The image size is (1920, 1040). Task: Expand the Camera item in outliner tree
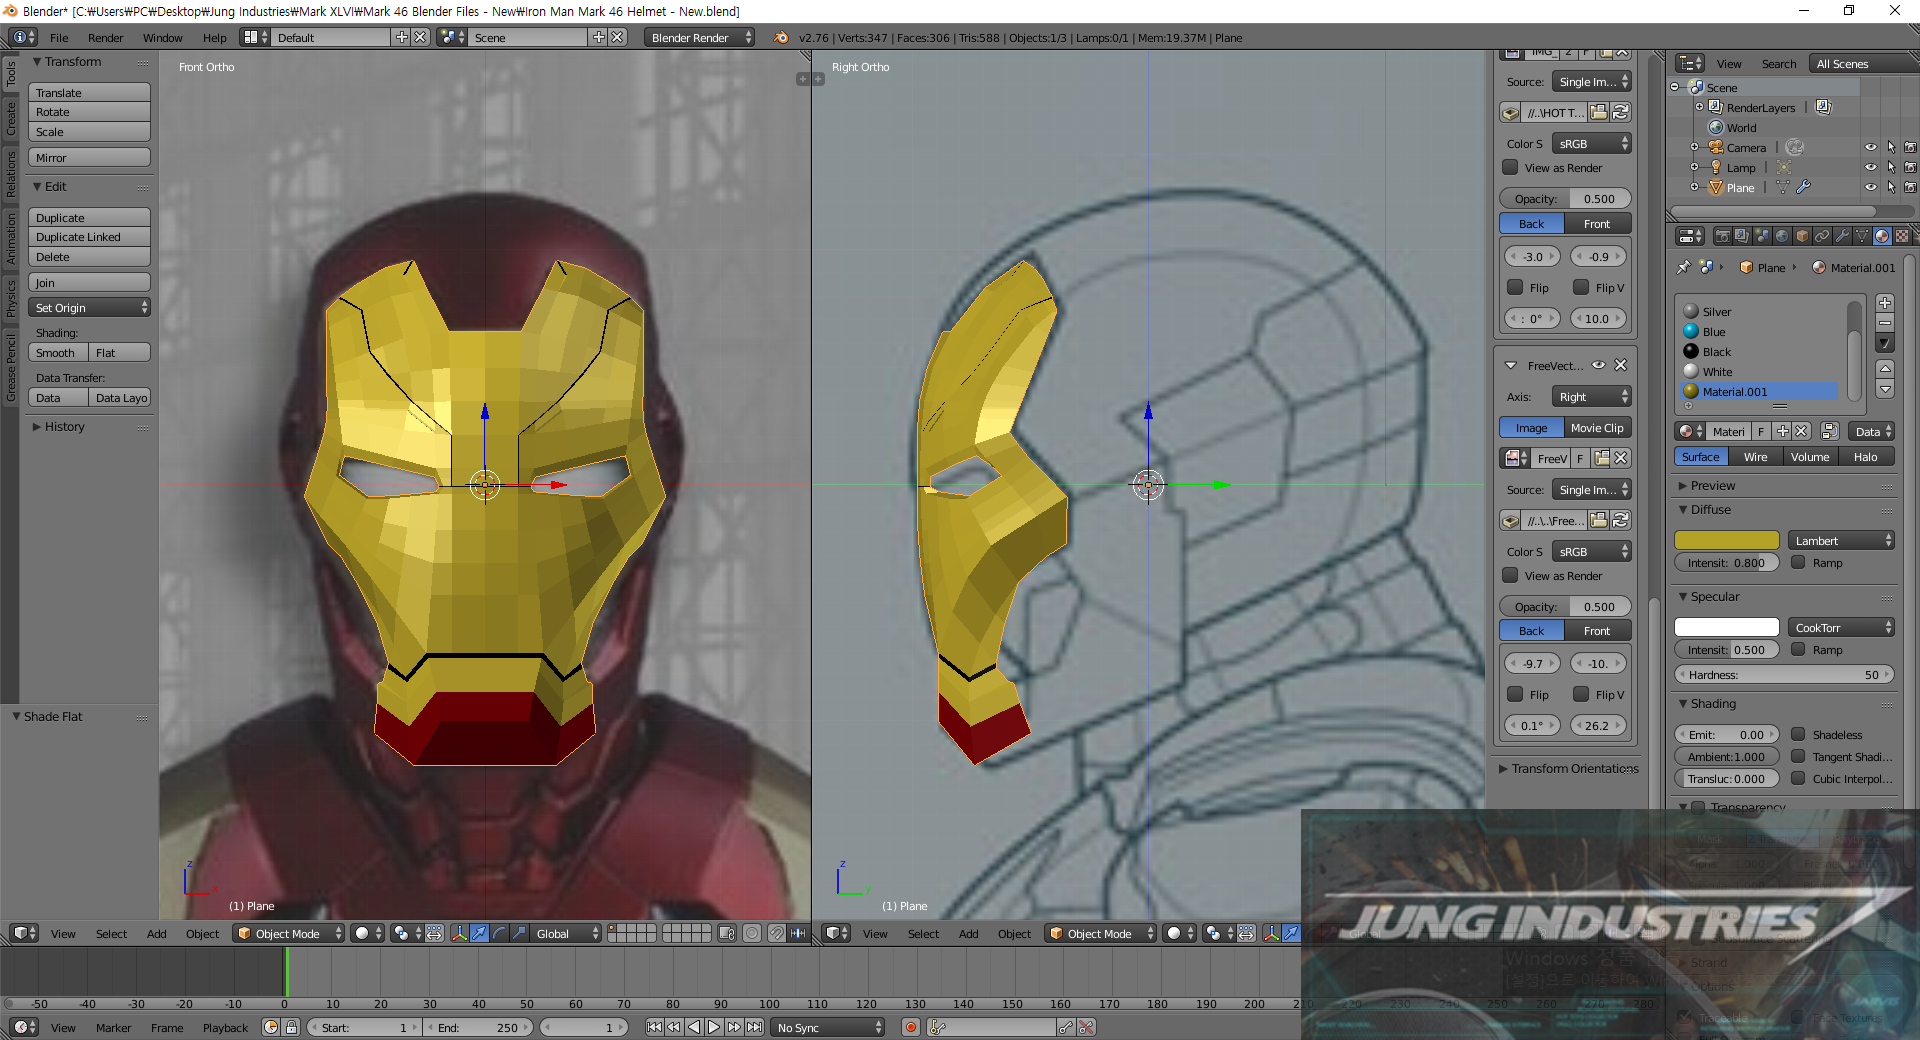click(x=1694, y=147)
